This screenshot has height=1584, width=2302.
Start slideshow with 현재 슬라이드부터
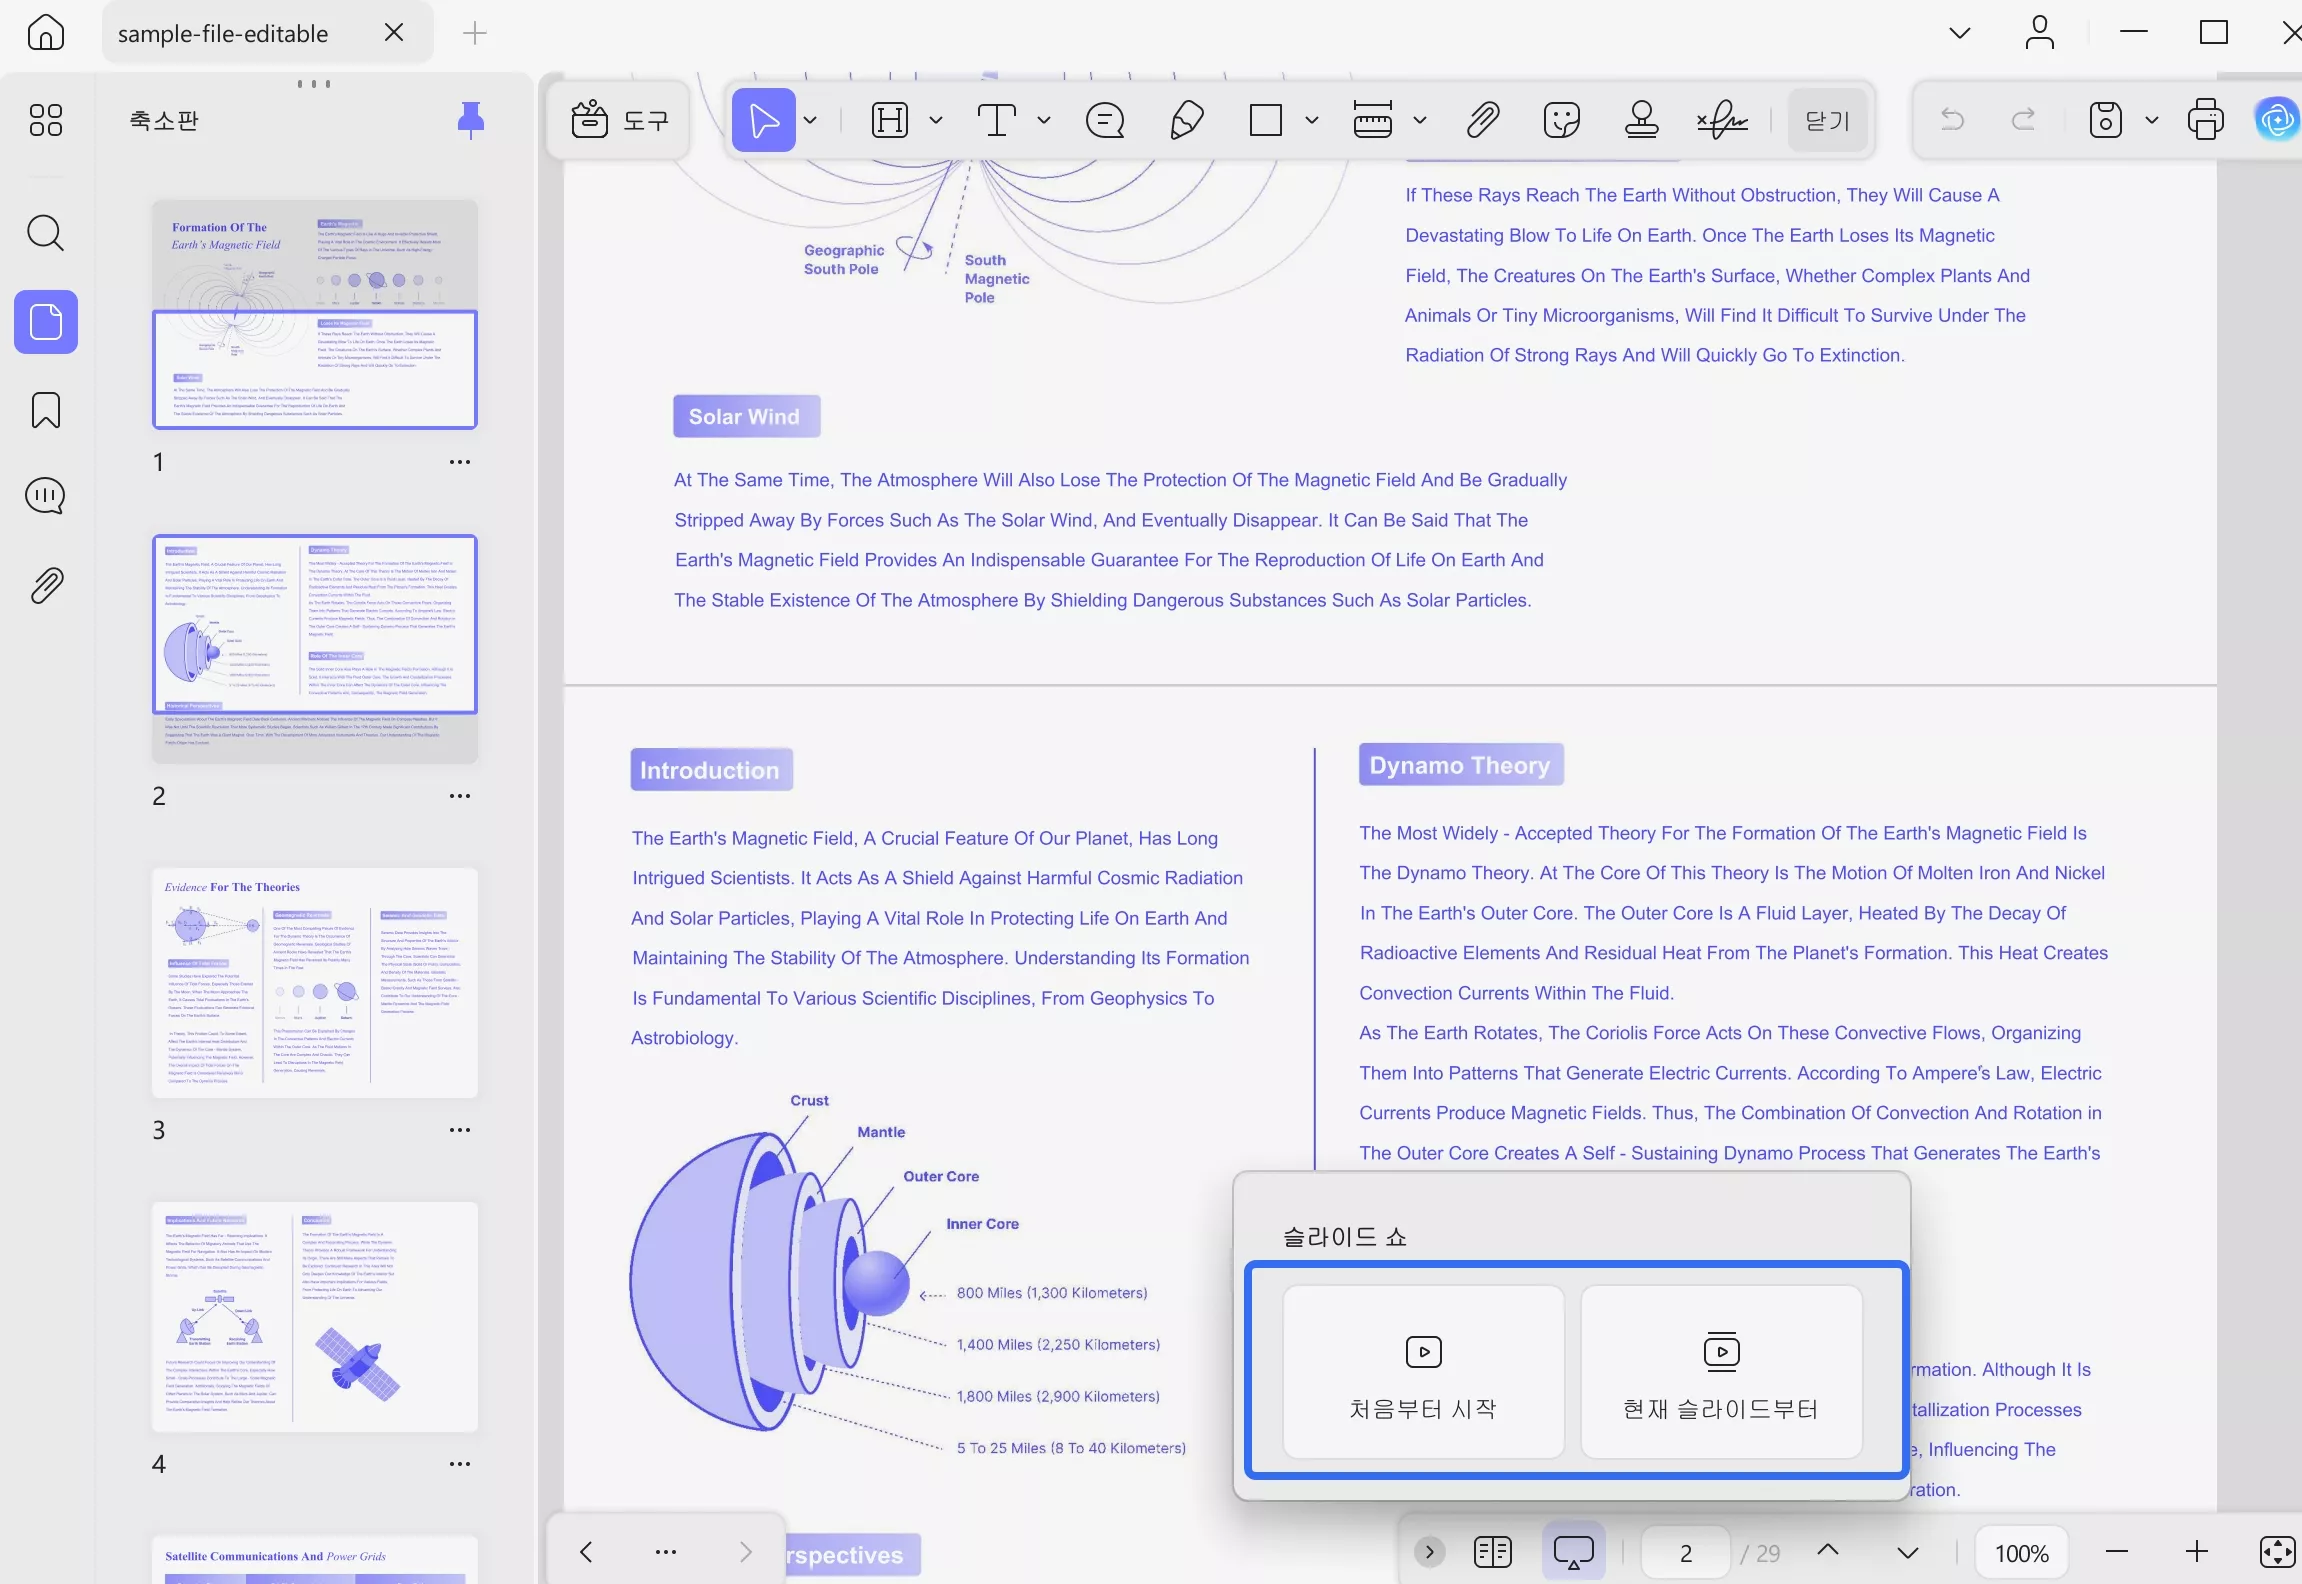click(x=1721, y=1372)
